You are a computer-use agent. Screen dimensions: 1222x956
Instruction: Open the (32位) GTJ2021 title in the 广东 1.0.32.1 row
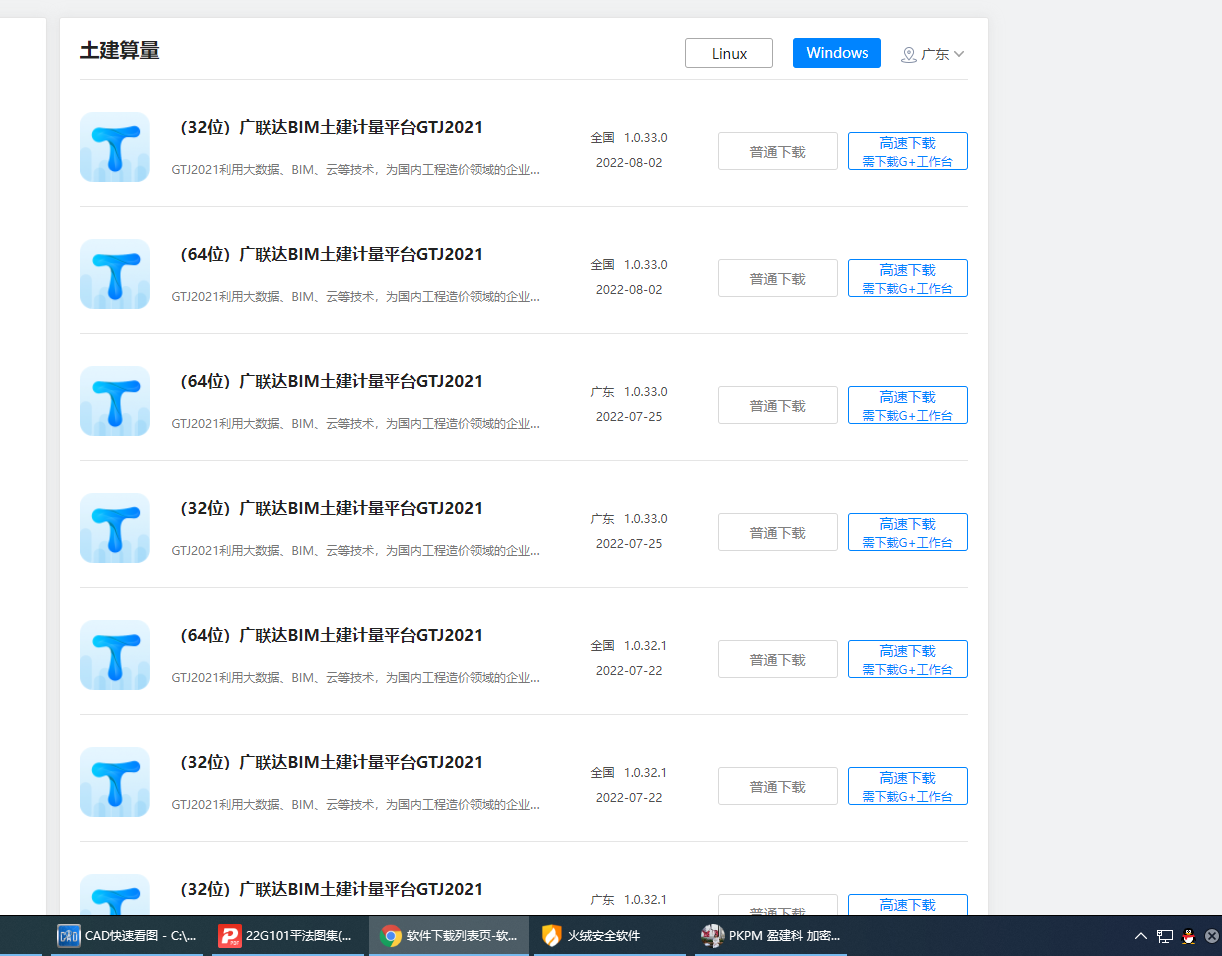(x=328, y=889)
